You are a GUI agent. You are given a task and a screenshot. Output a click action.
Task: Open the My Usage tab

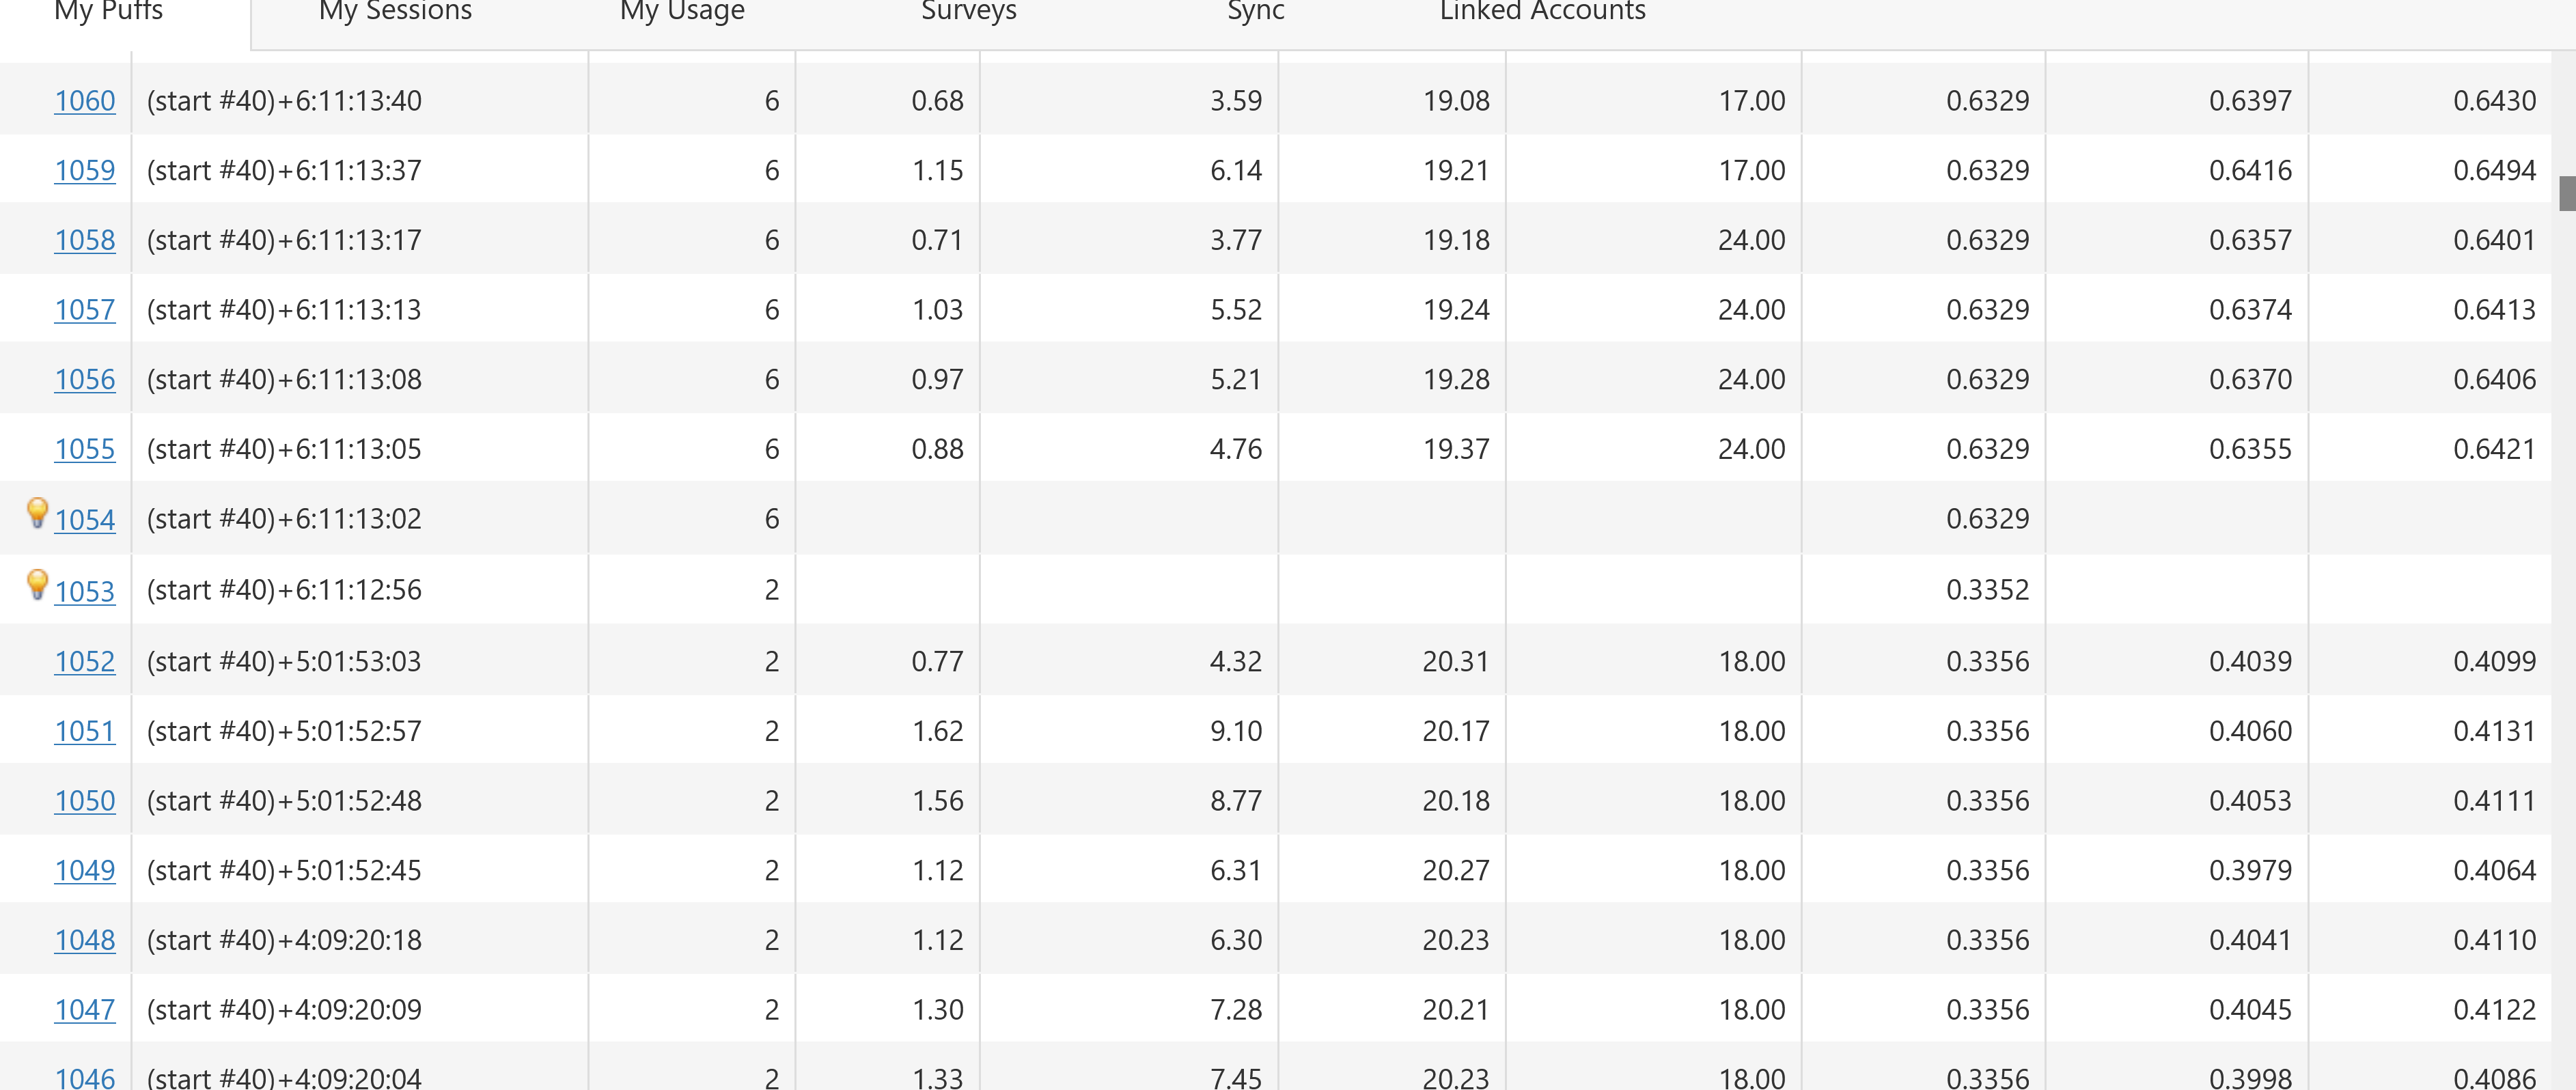pyautogui.click(x=682, y=12)
